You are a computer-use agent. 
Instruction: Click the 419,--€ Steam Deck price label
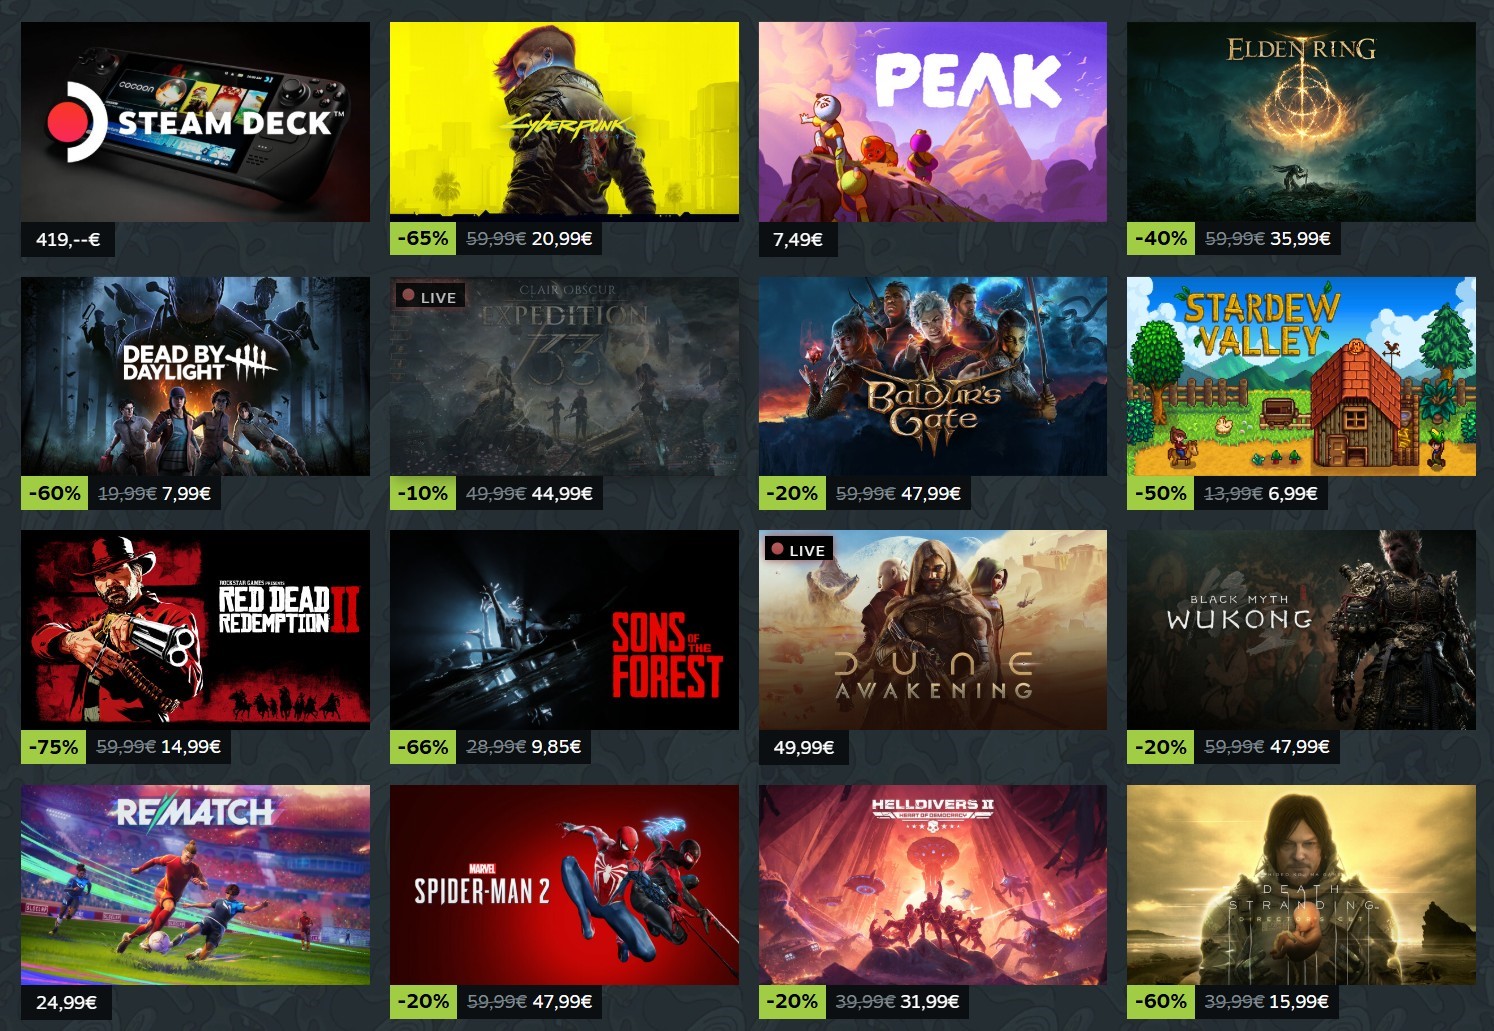coord(68,239)
